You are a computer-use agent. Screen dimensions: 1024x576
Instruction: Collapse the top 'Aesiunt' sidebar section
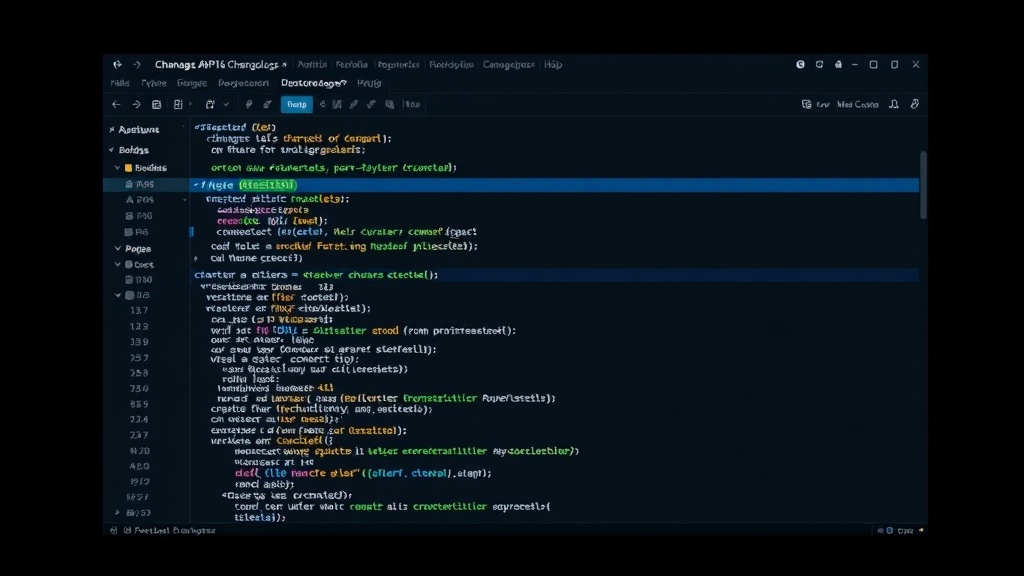coord(112,130)
